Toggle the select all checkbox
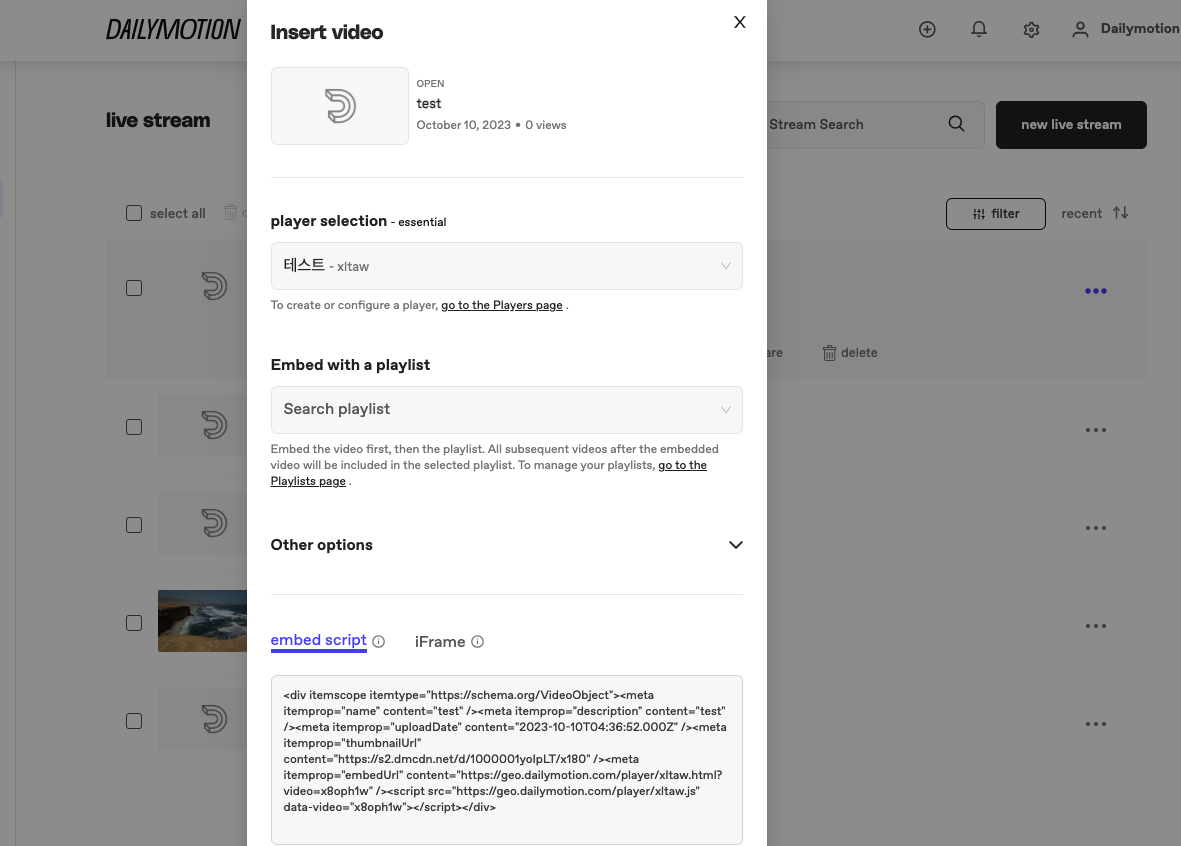 134,212
